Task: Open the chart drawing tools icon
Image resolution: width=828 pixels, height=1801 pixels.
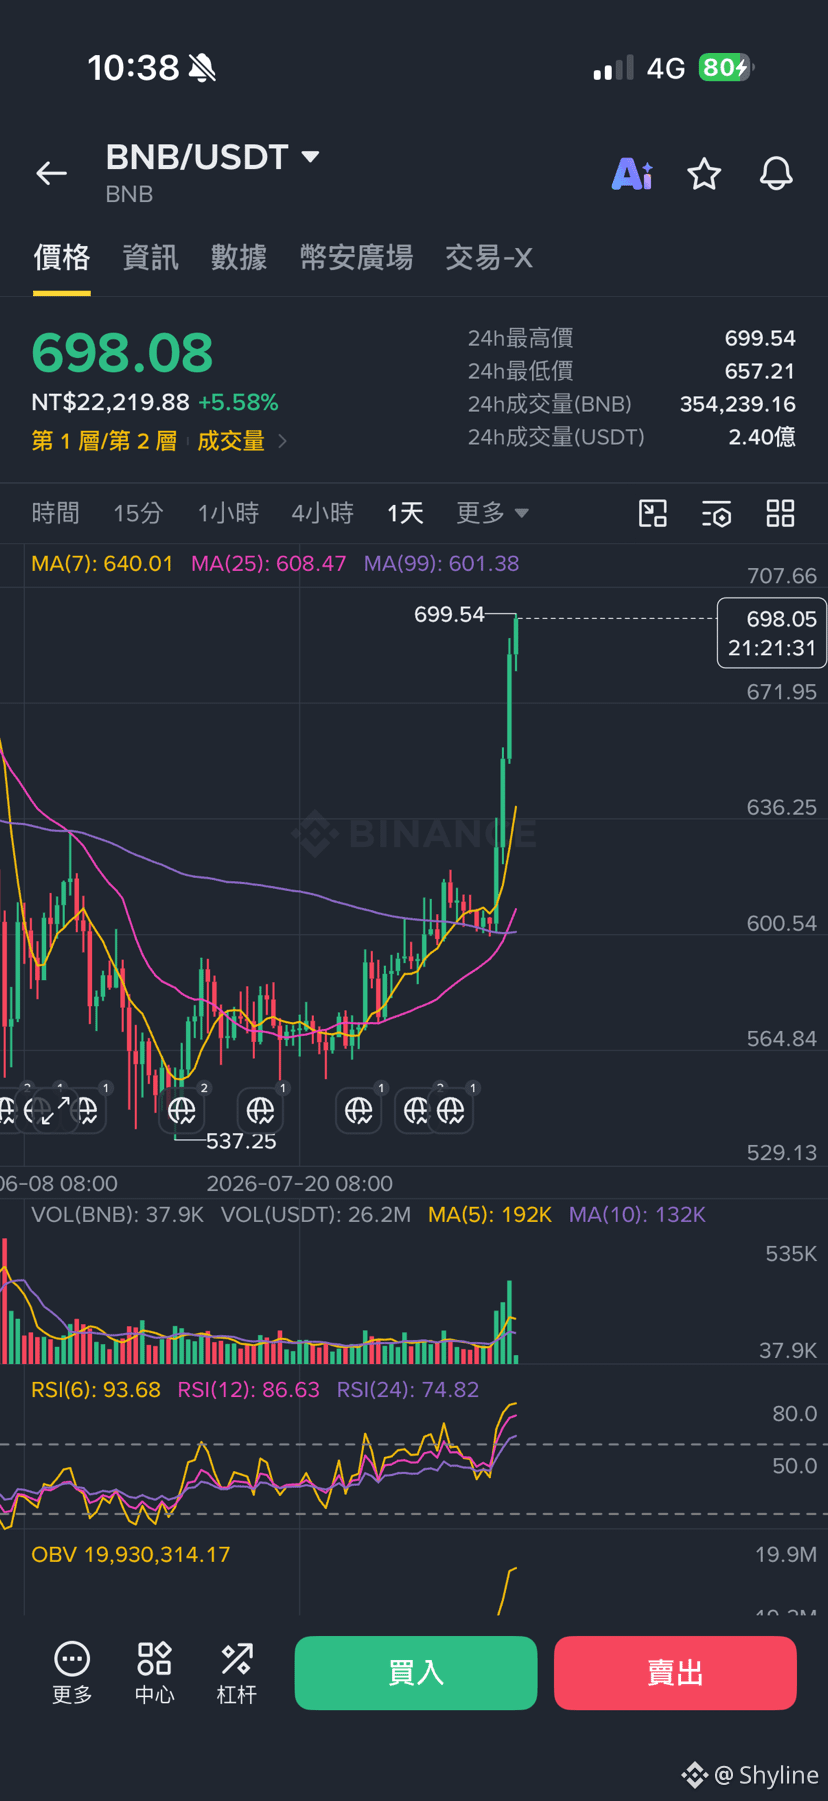Action: [x=653, y=514]
